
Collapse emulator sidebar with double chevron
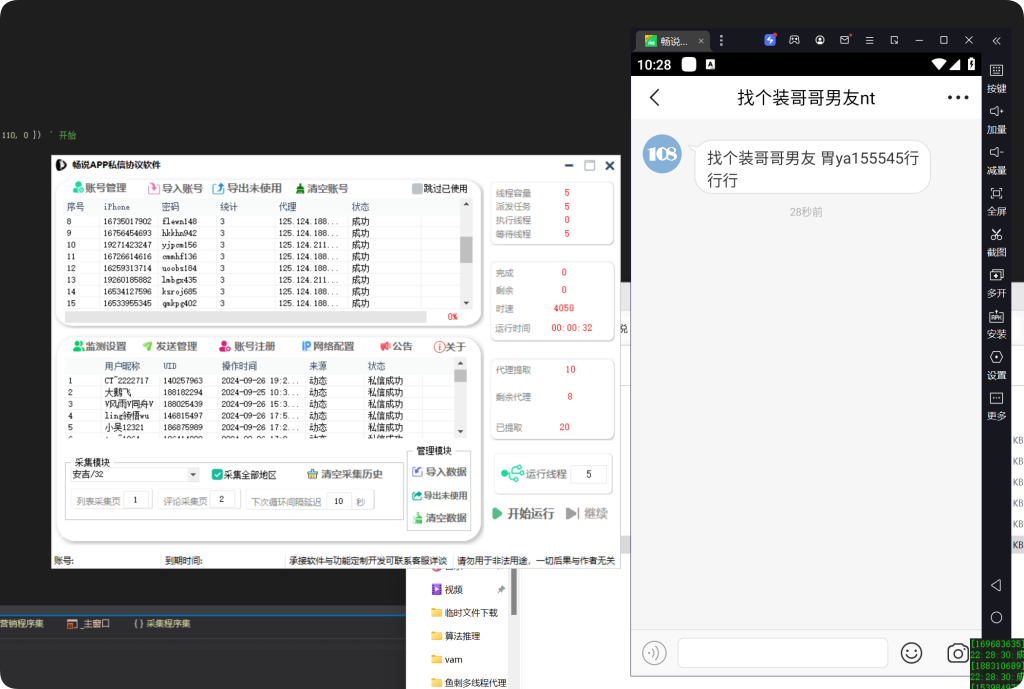coord(996,41)
